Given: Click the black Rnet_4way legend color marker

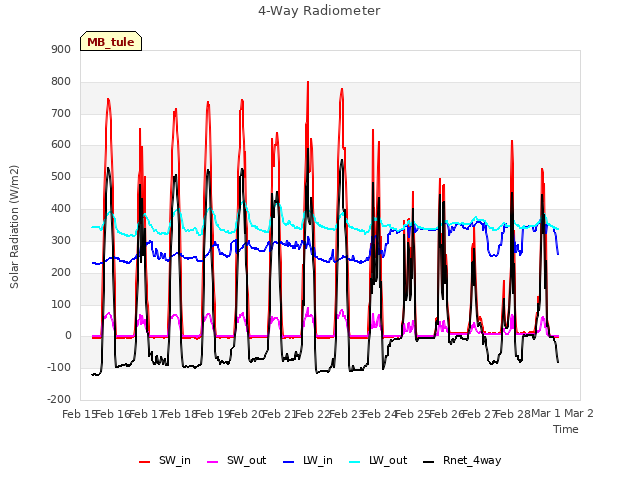Looking at the screenshot, I should coord(429,462).
